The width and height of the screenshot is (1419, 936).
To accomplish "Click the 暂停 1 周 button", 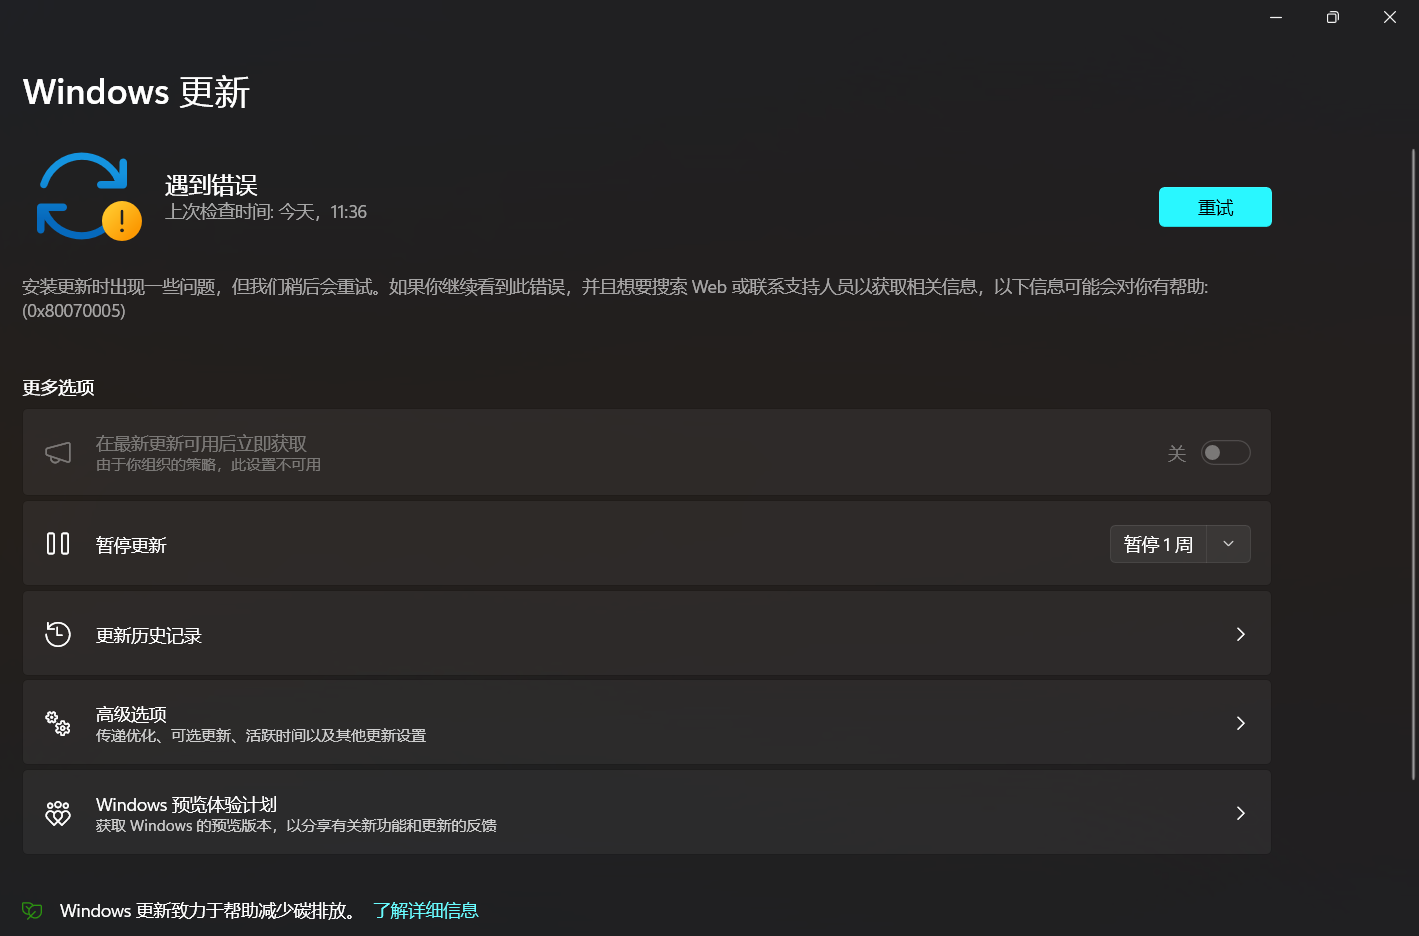I will pos(1158,544).
